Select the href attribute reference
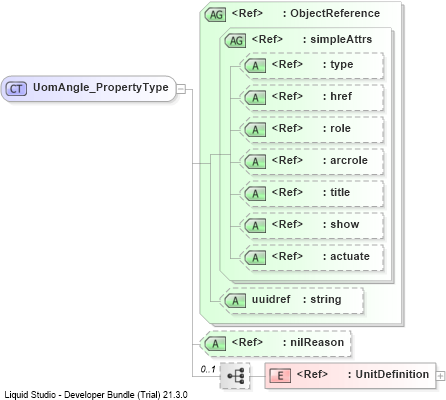Image resolution: width=446 pixels, height=400 pixels. pyautogui.click(x=312, y=98)
